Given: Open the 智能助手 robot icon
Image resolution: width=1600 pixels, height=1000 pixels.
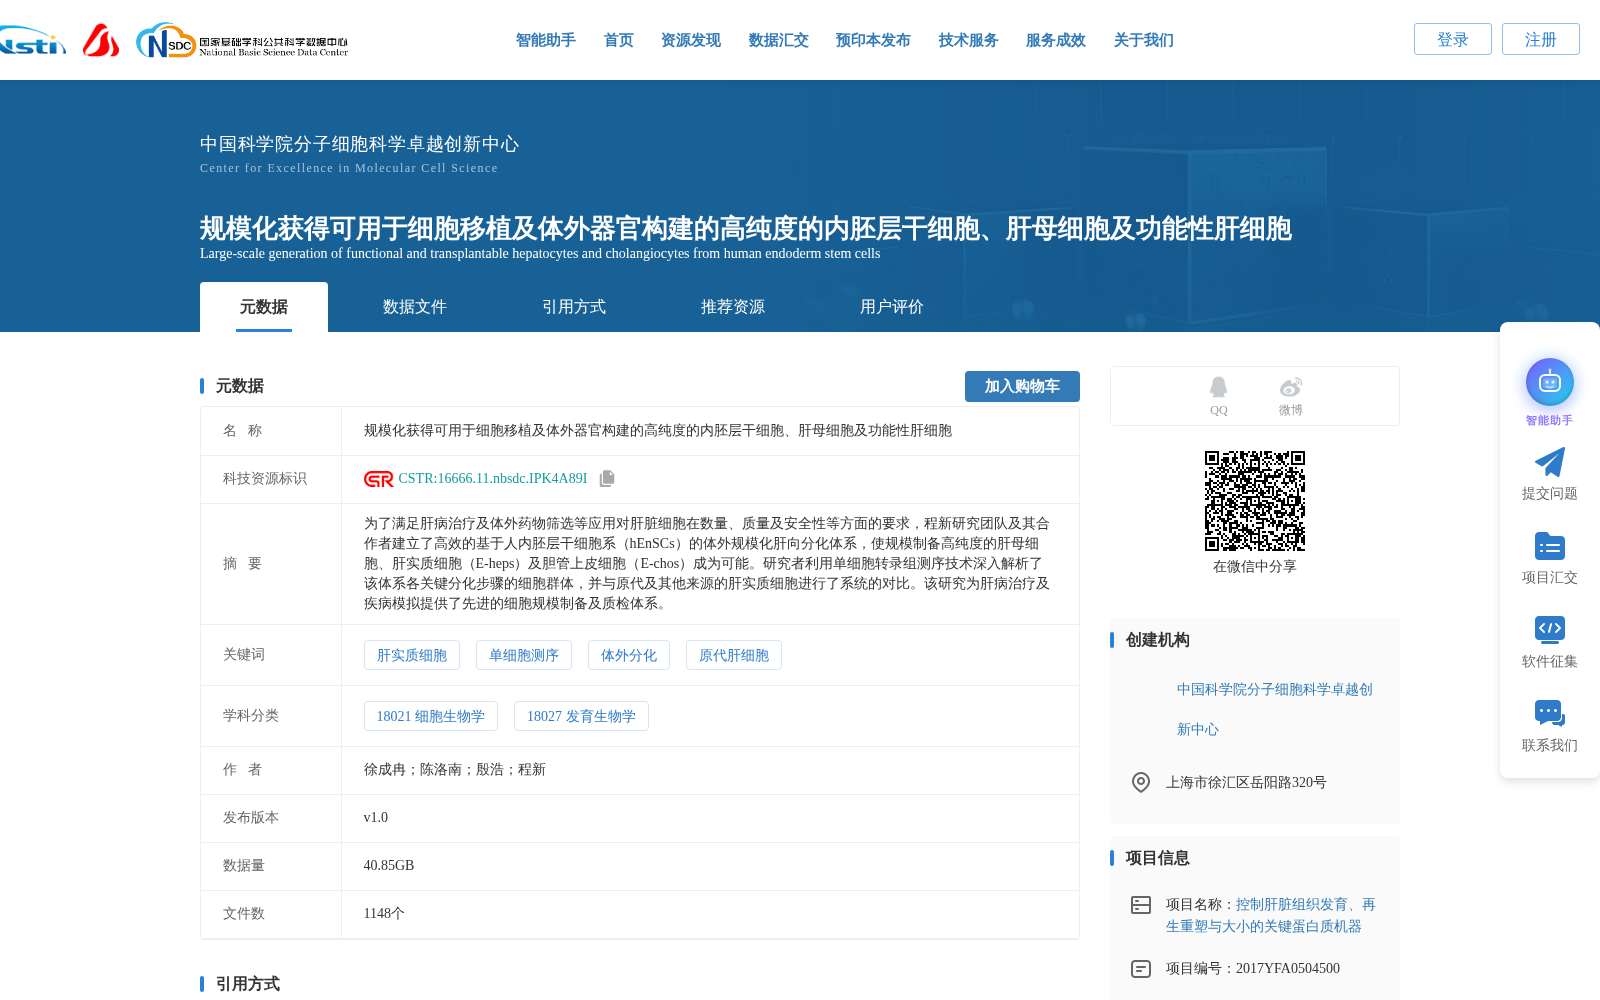Looking at the screenshot, I should point(1550,382).
